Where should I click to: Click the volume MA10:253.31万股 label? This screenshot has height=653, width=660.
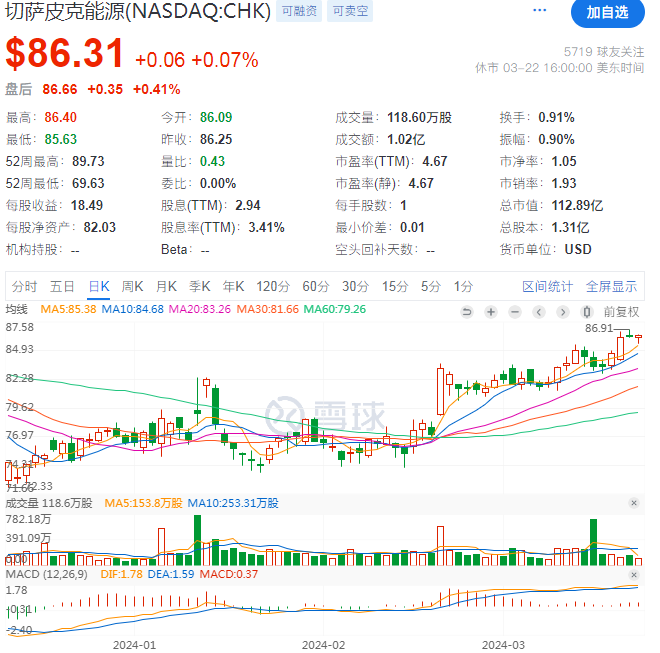pyautogui.click(x=233, y=503)
